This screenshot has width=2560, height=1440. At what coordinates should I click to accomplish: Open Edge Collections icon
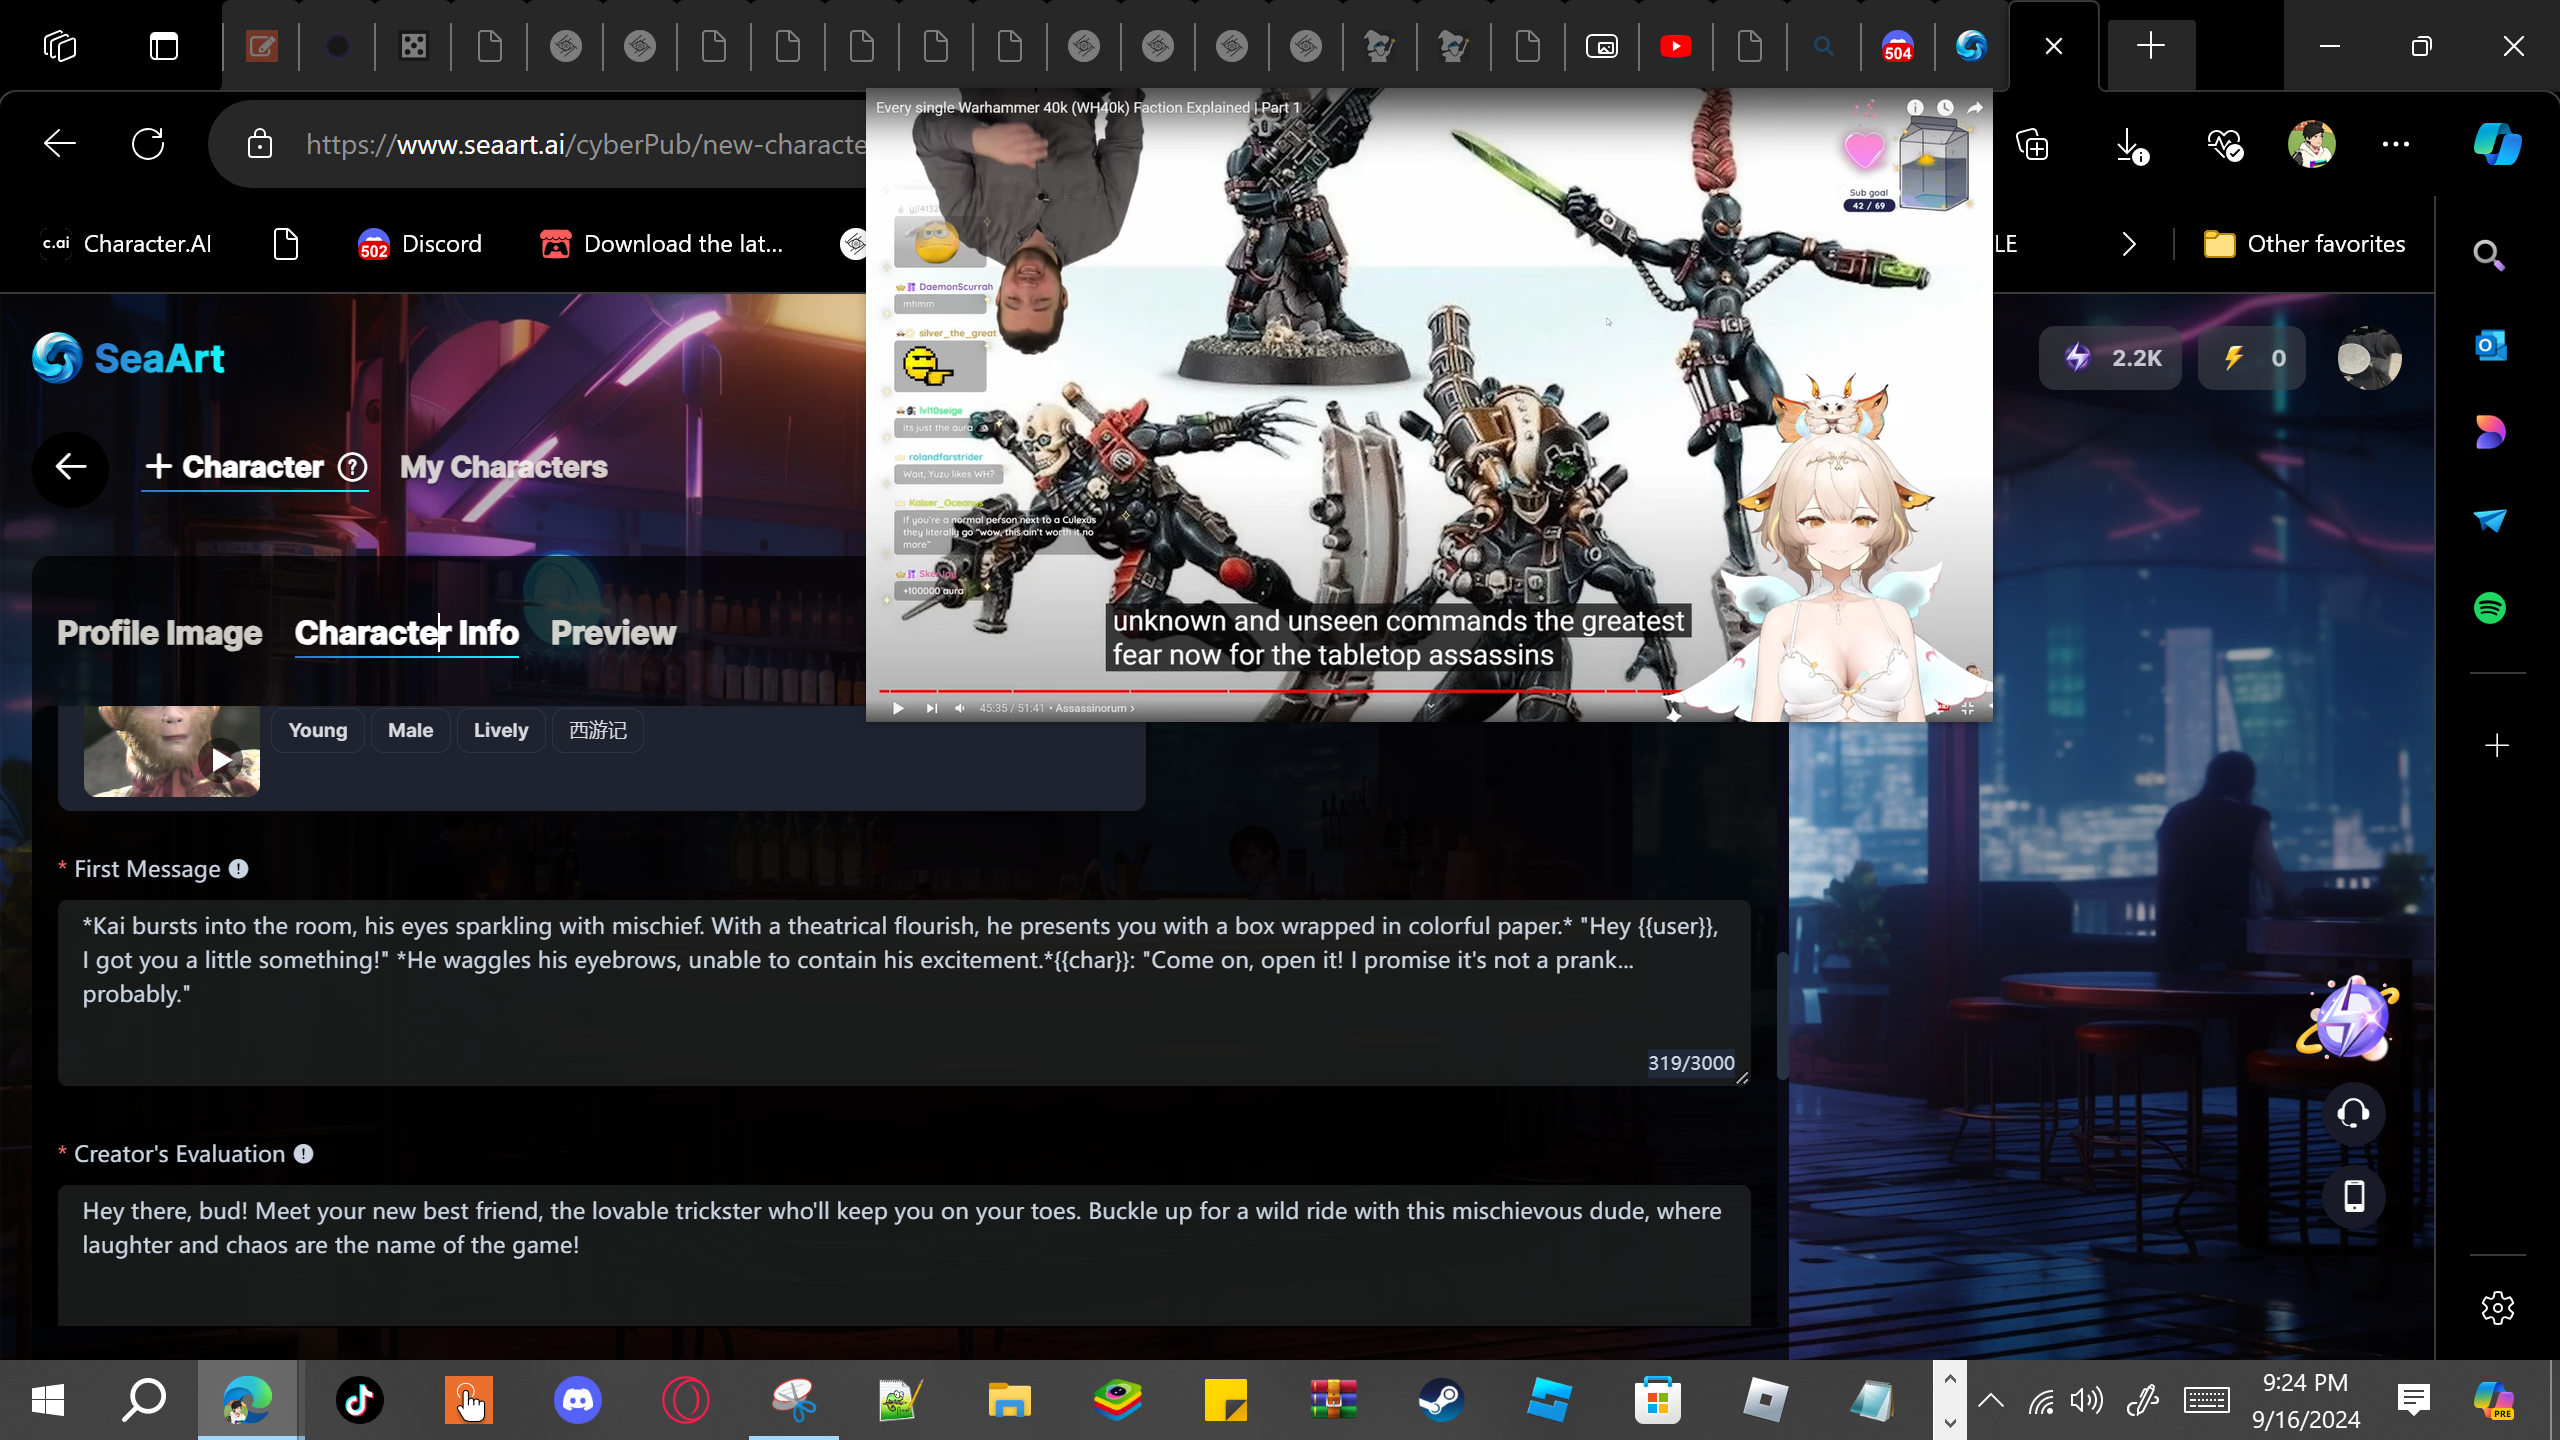(x=2032, y=144)
